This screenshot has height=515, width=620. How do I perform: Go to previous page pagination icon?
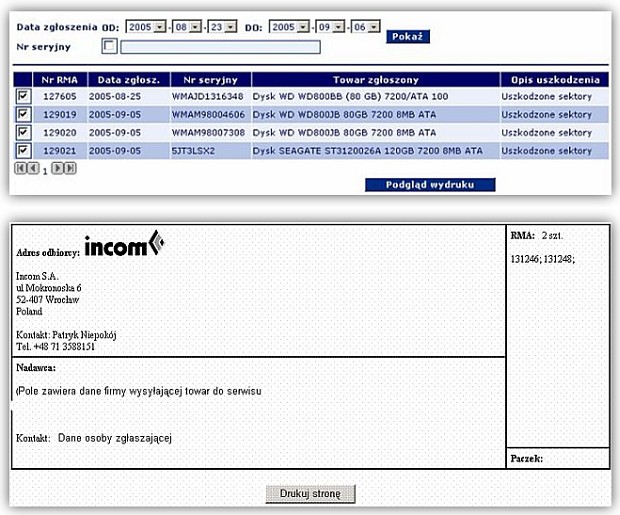click(33, 169)
